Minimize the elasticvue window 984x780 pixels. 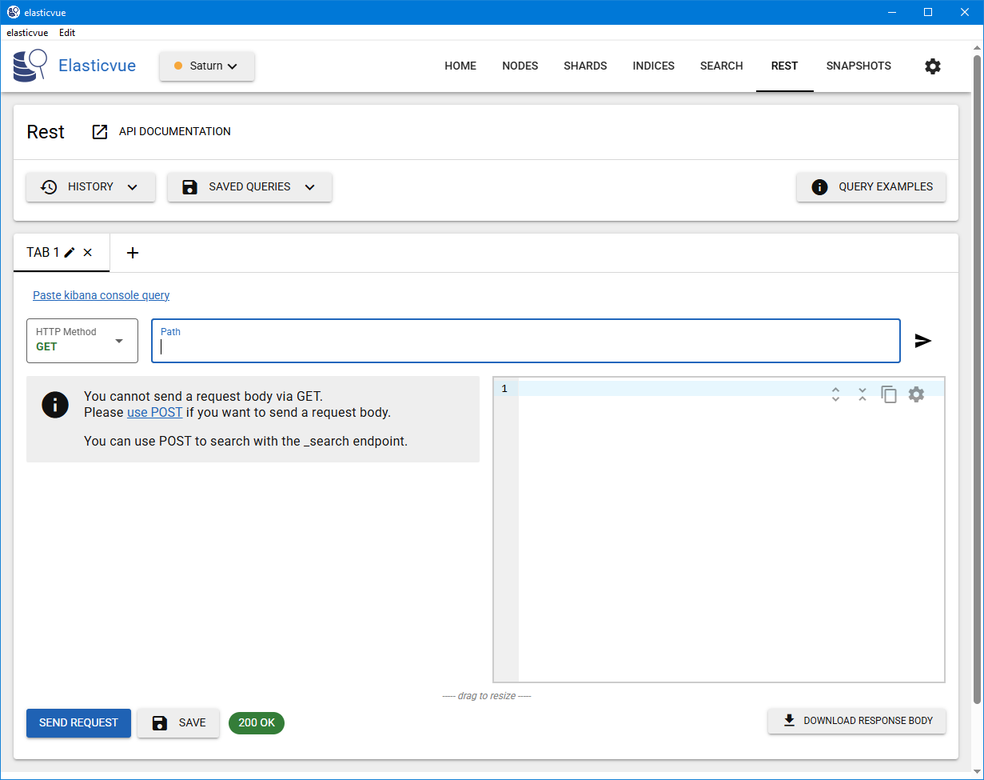(x=892, y=13)
